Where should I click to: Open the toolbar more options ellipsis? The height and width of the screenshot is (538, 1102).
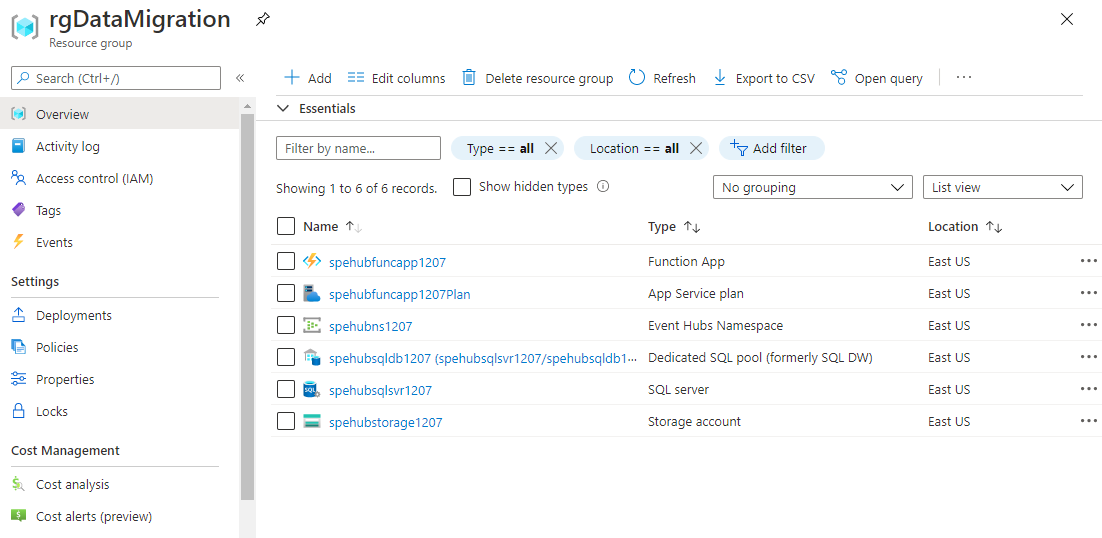[x=964, y=78]
